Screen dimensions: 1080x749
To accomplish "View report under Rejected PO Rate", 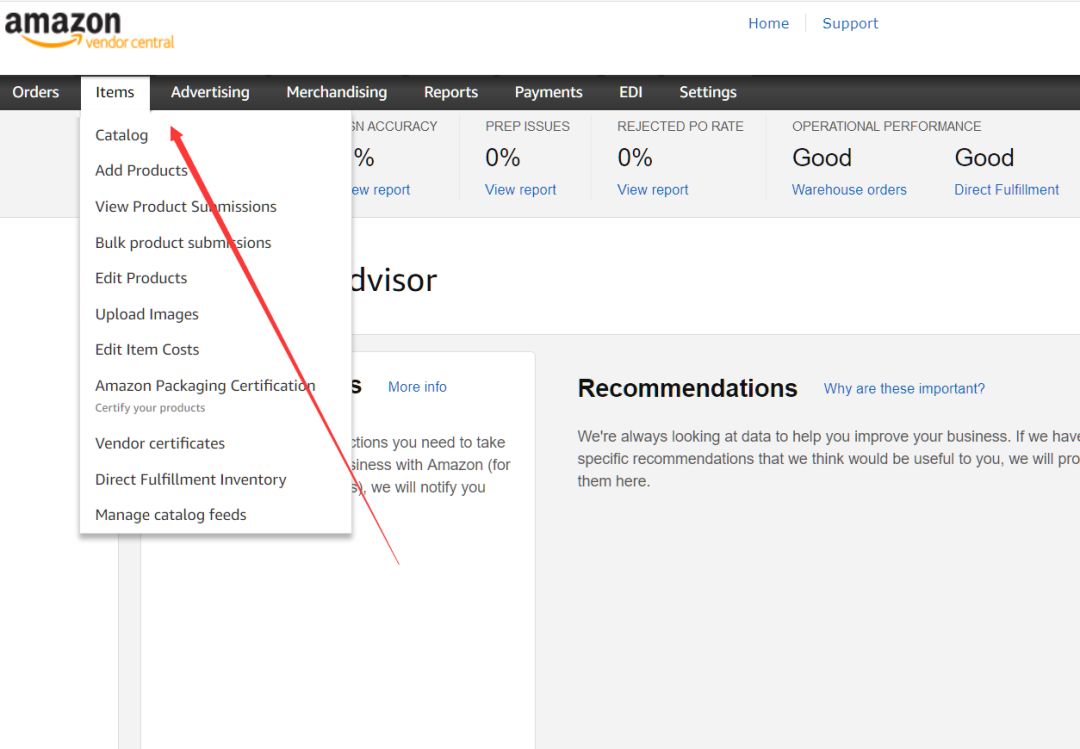I will coord(653,189).
